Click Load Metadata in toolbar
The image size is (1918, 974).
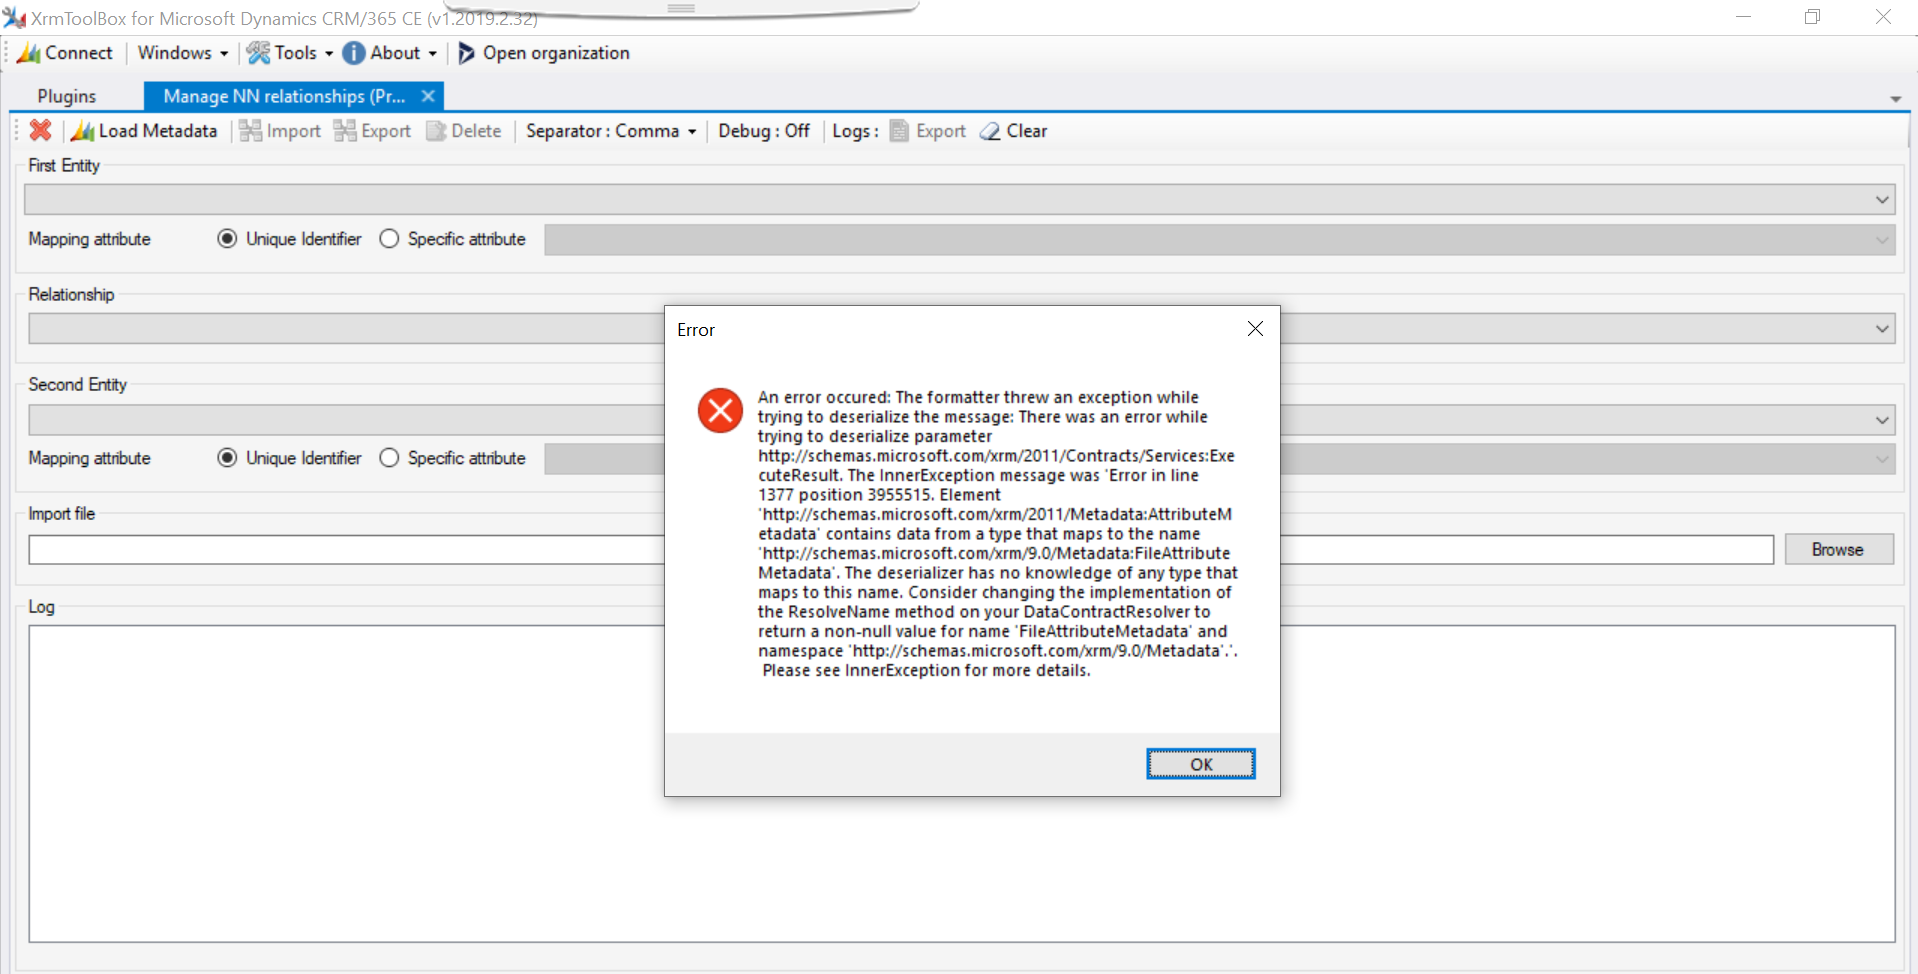coord(145,131)
